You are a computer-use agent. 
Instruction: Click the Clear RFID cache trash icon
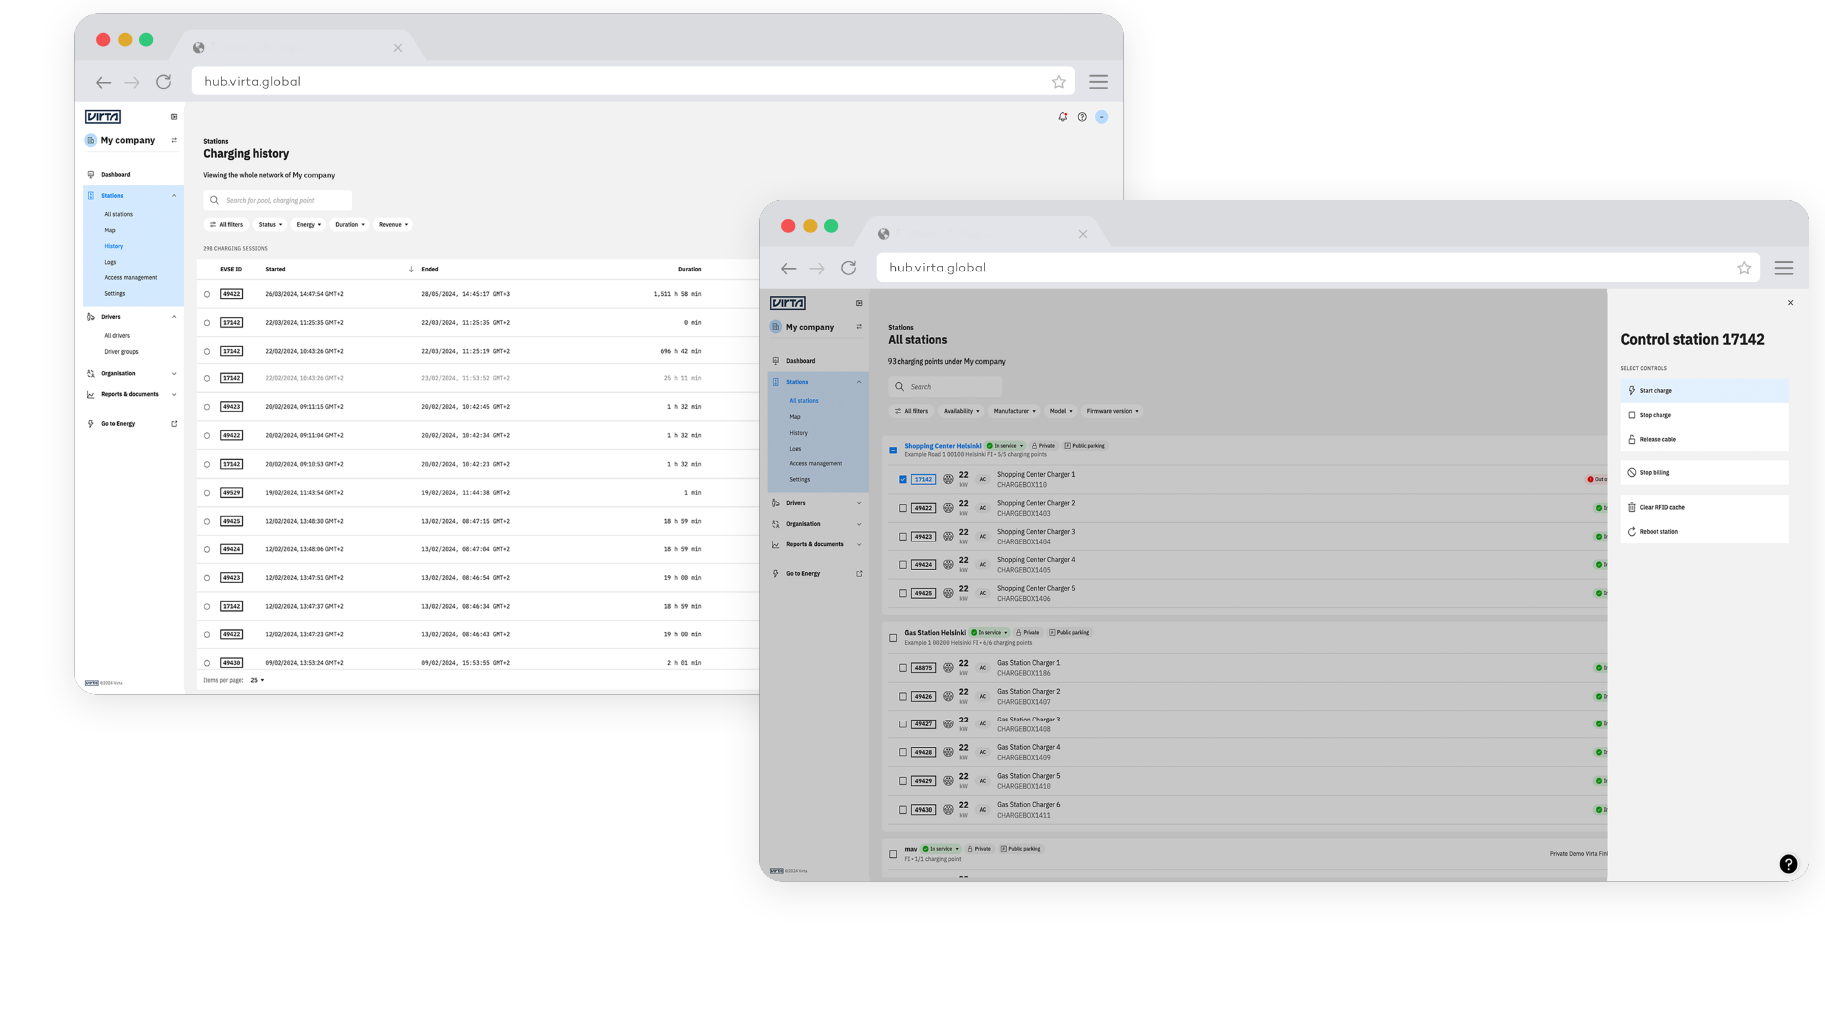pyautogui.click(x=1632, y=508)
